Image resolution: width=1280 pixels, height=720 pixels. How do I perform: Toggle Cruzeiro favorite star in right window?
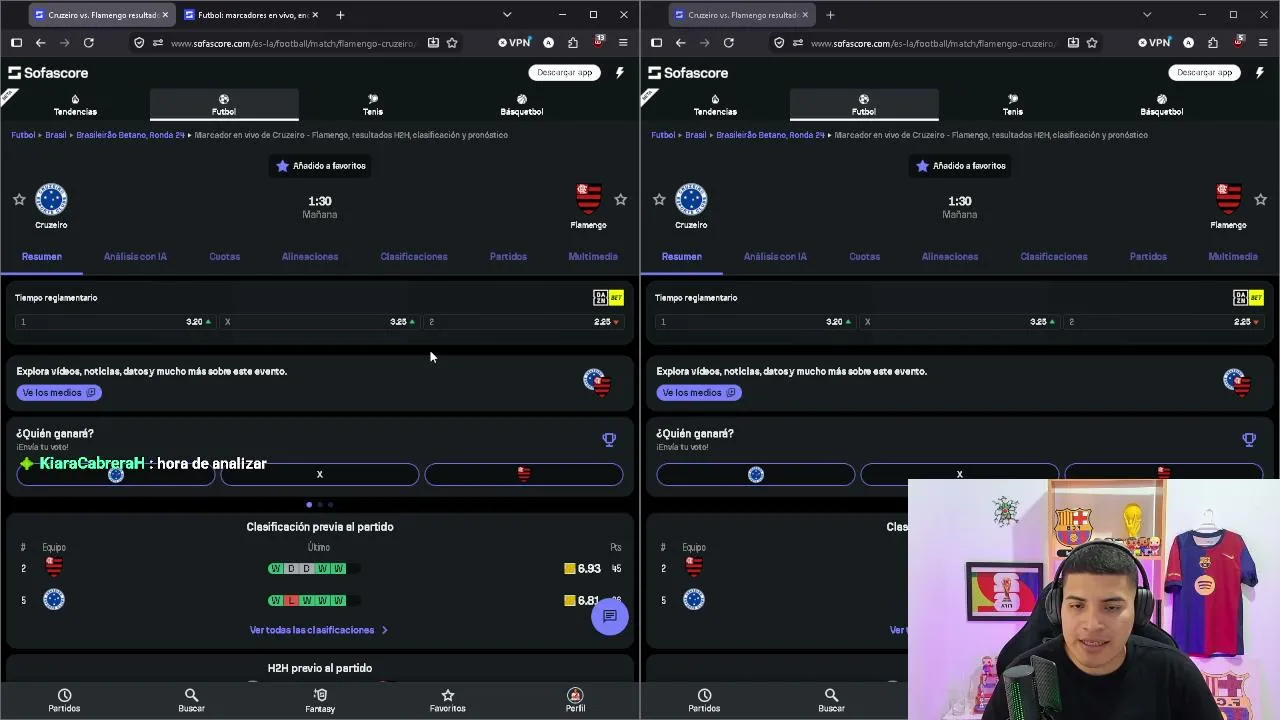click(x=659, y=200)
